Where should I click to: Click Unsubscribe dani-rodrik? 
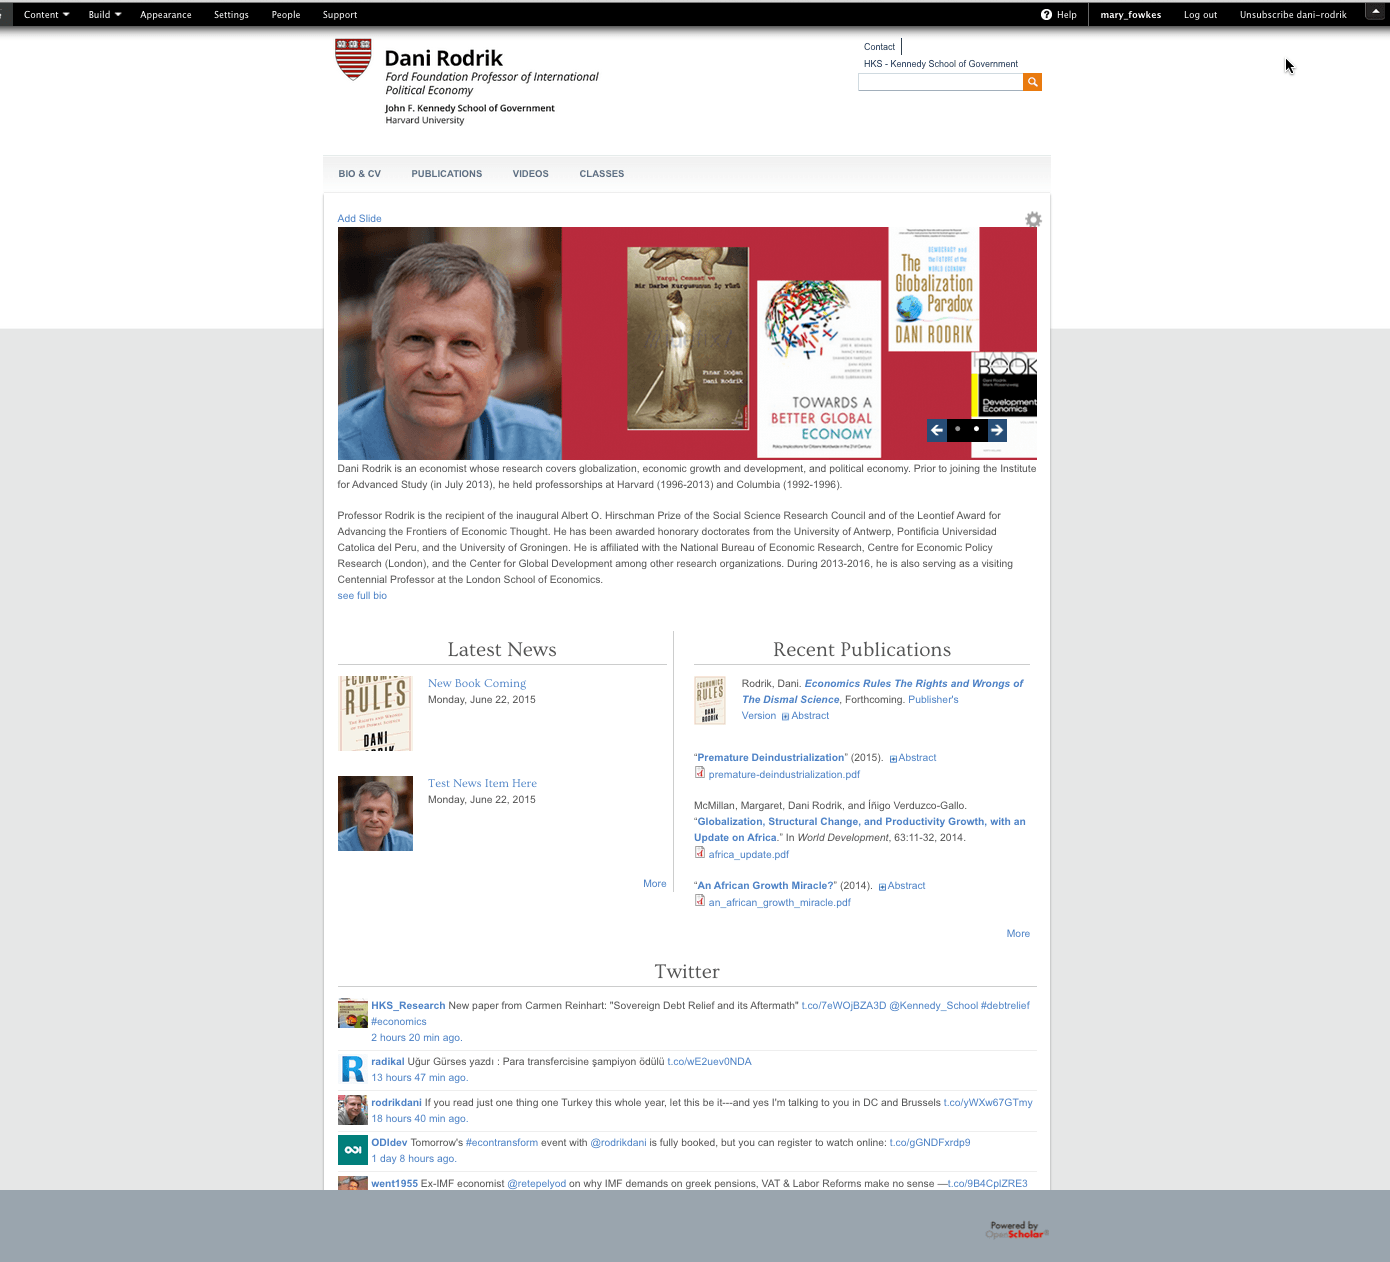coord(1293,15)
